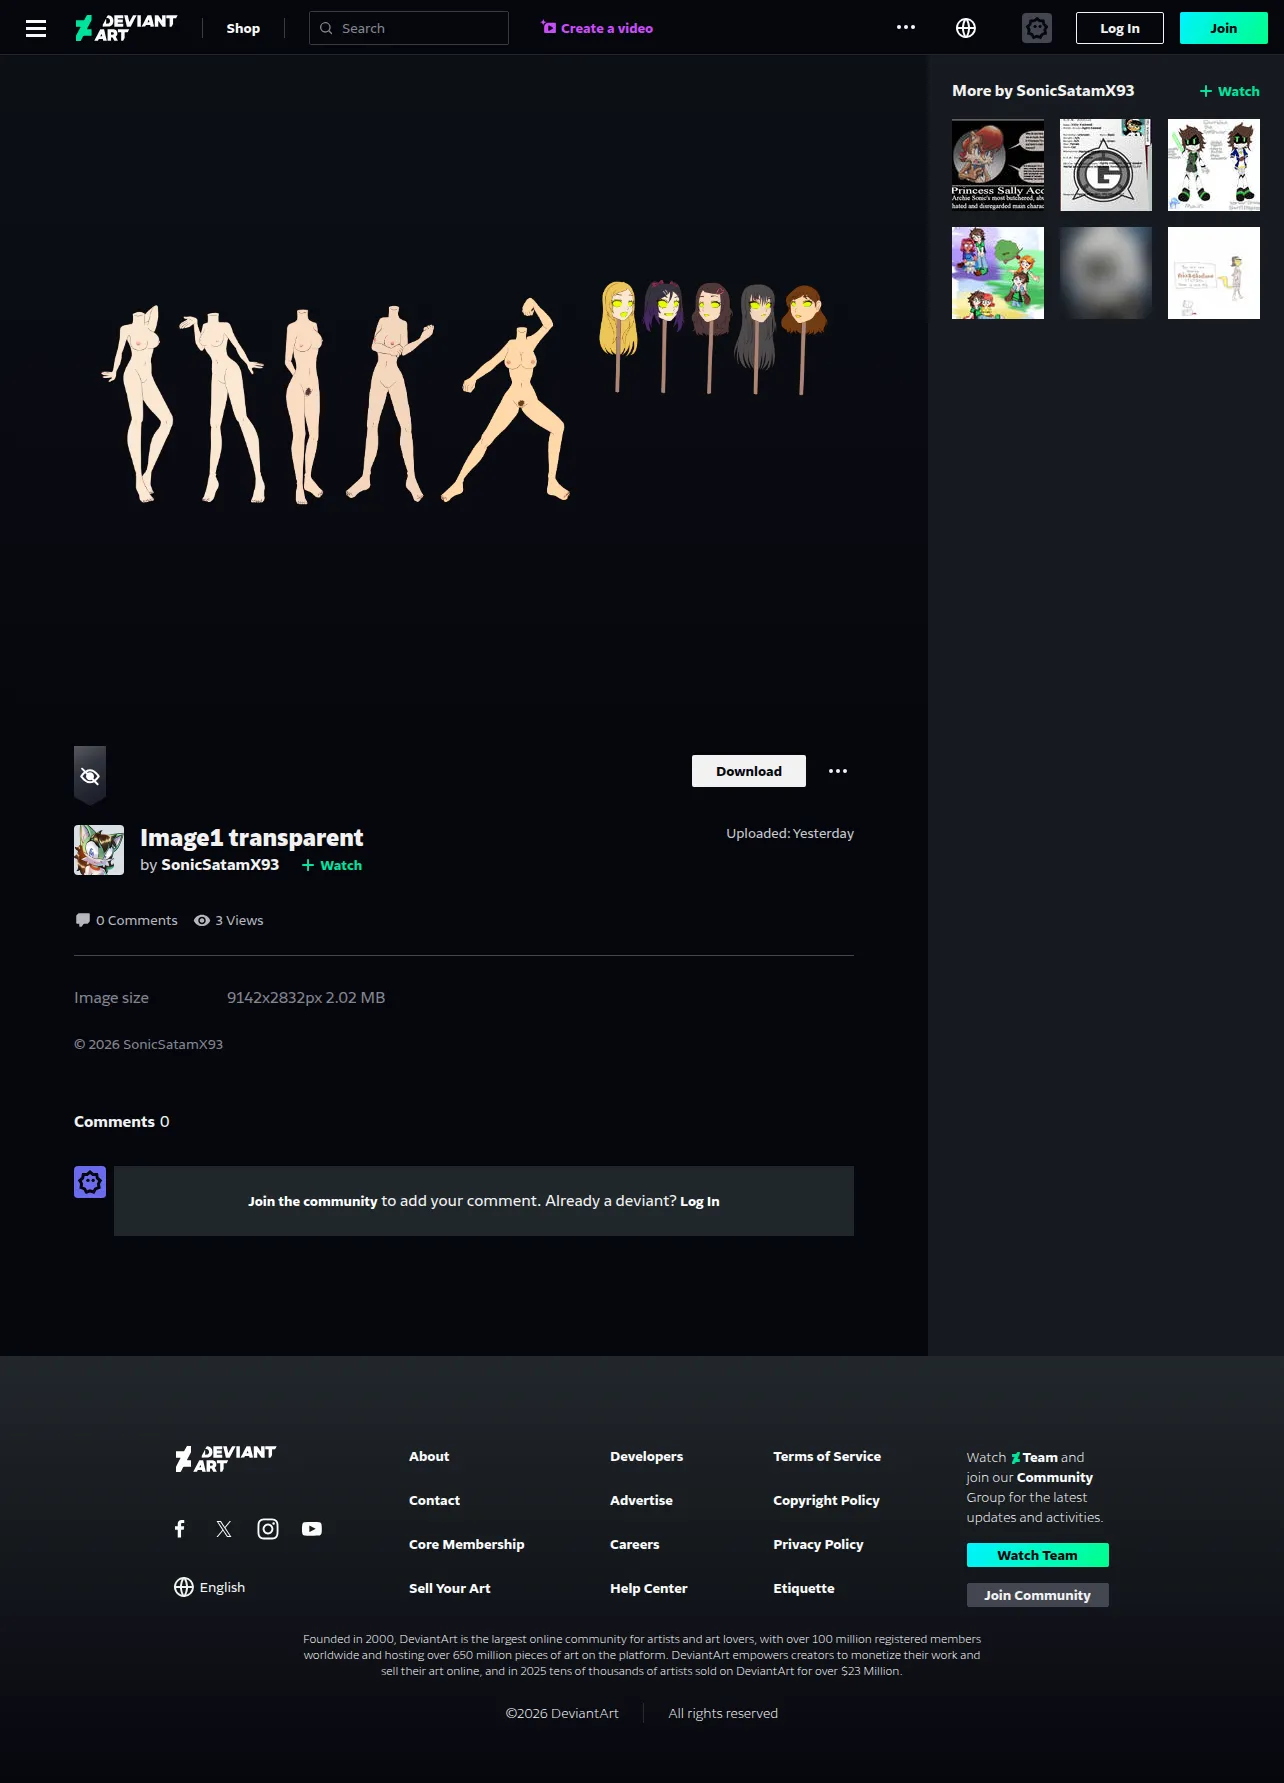Expand the header three-dots more menu
Image resolution: width=1284 pixels, height=1783 pixels.
pyautogui.click(x=906, y=28)
